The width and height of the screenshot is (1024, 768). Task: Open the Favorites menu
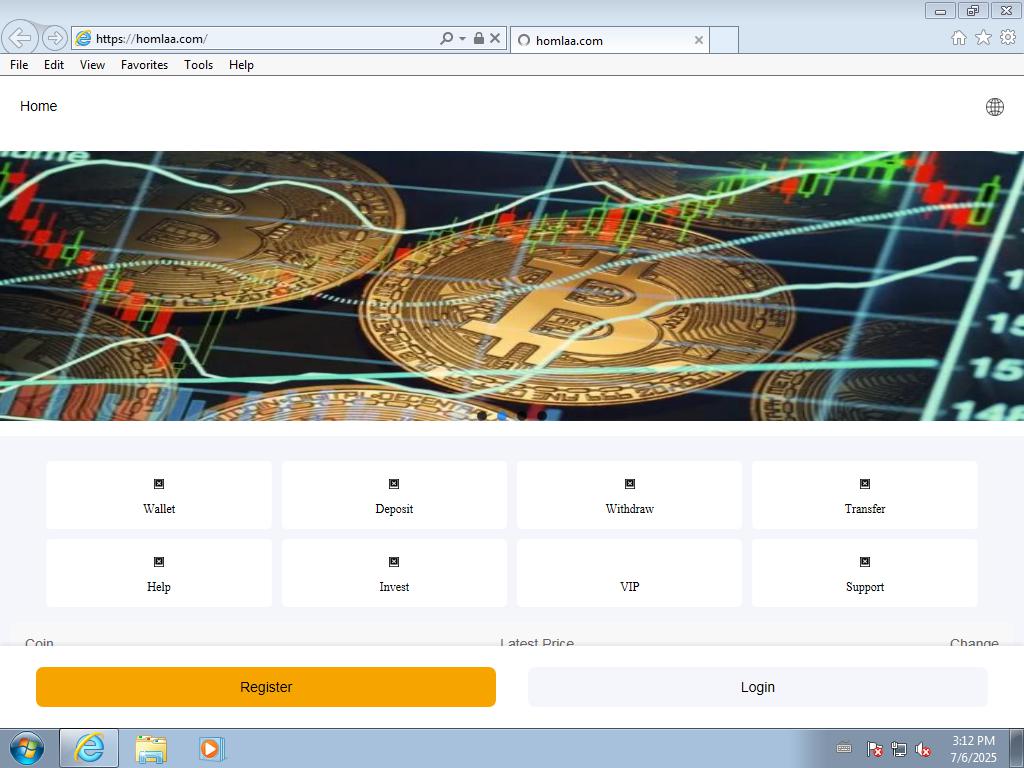coord(144,65)
